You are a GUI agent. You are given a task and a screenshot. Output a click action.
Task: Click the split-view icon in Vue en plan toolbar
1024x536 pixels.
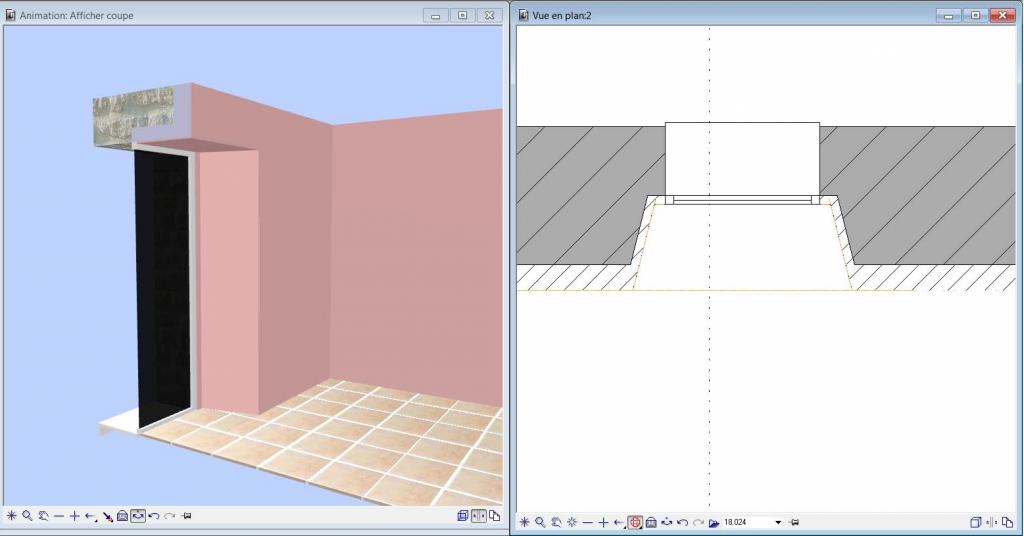(x=992, y=522)
